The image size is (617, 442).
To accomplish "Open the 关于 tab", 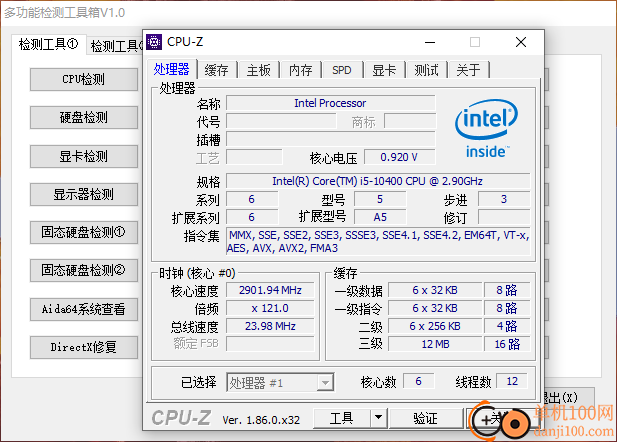I will 468,70.
